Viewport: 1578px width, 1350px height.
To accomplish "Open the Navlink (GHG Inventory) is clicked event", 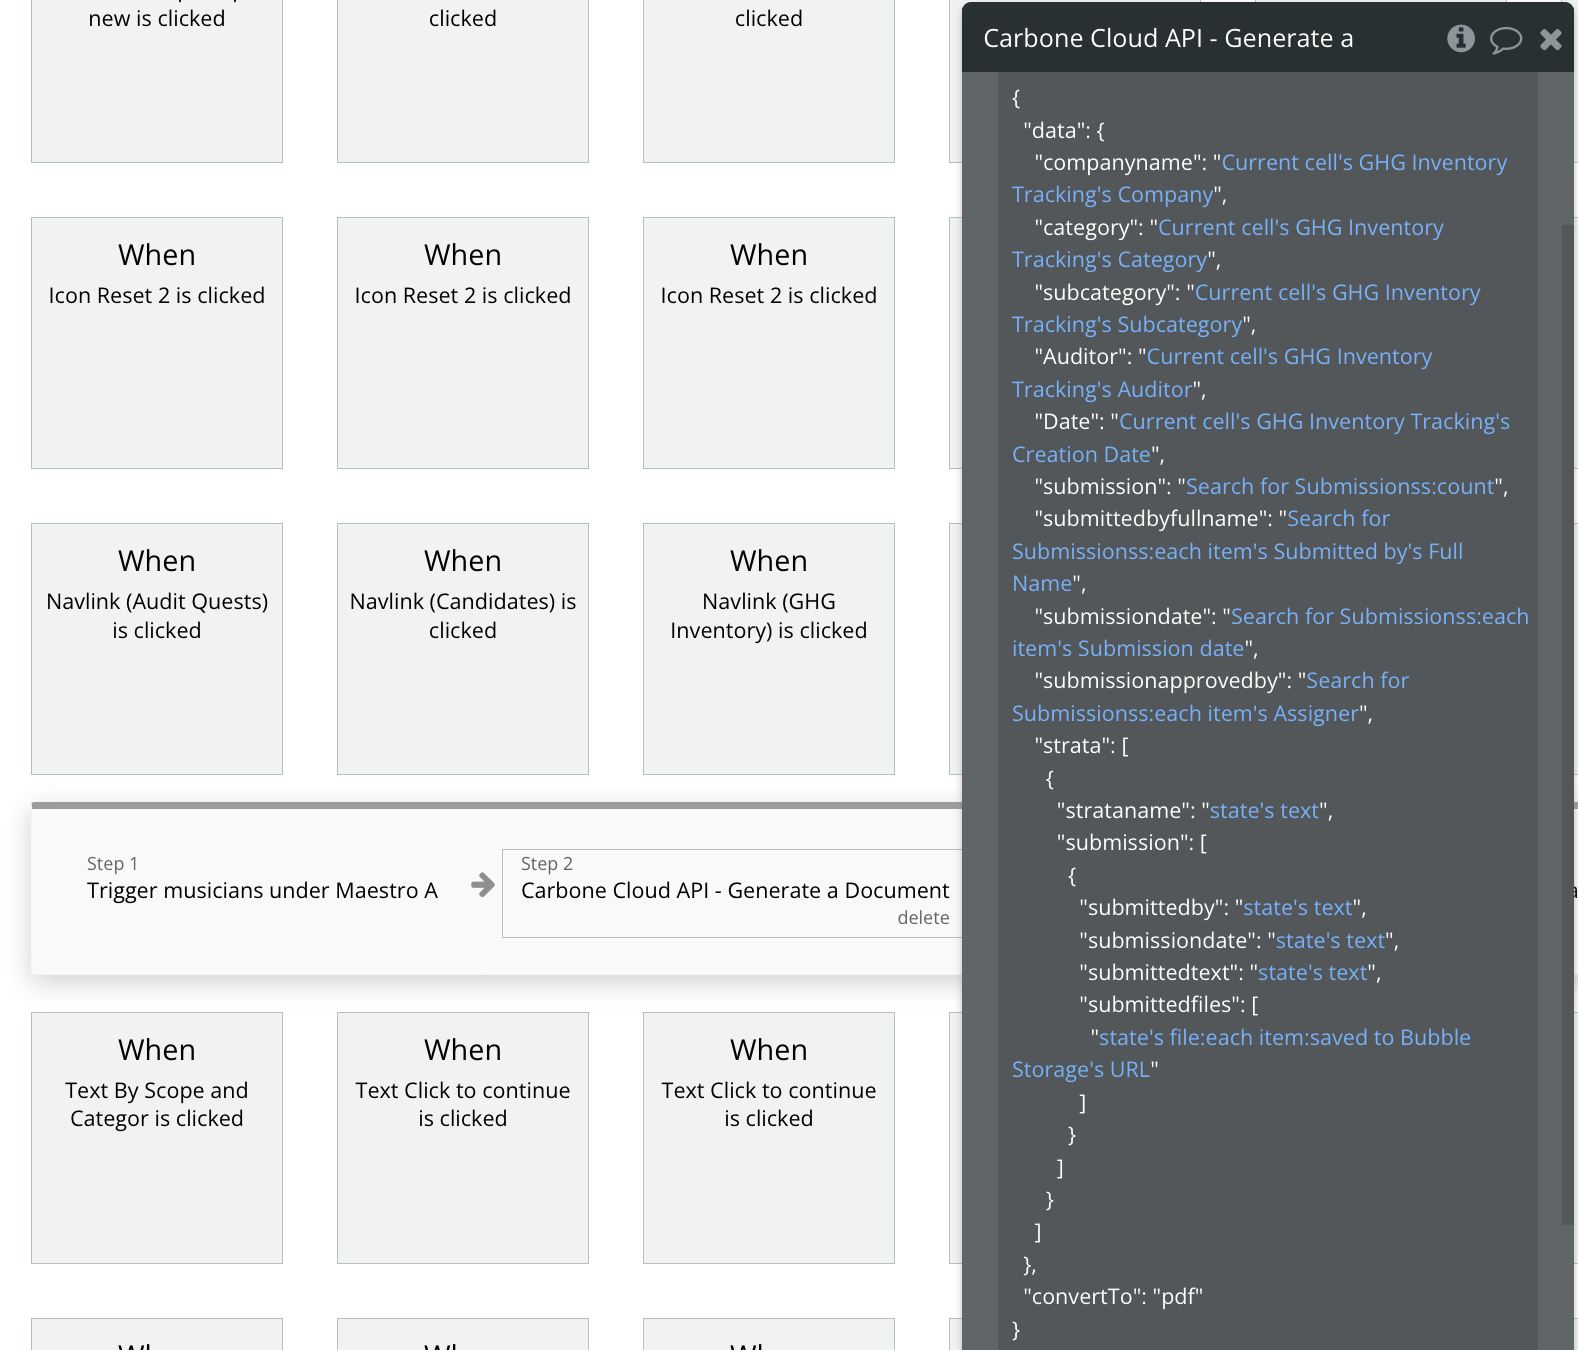I will (769, 648).
